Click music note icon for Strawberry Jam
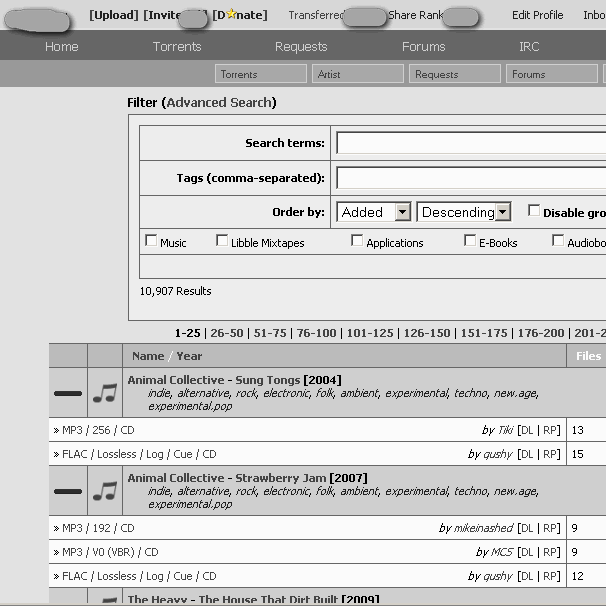The height and width of the screenshot is (606, 606). pyautogui.click(x=105, y=491)
